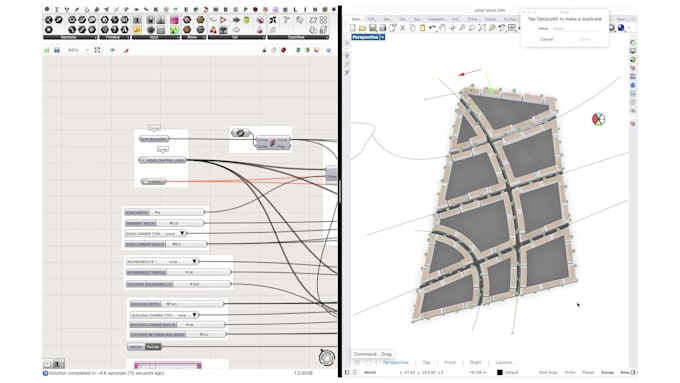680x383 pixels.
Task: Click DISTANCE BETWEEN BUILDINGS slider
Action: click(x=178, y=334)
